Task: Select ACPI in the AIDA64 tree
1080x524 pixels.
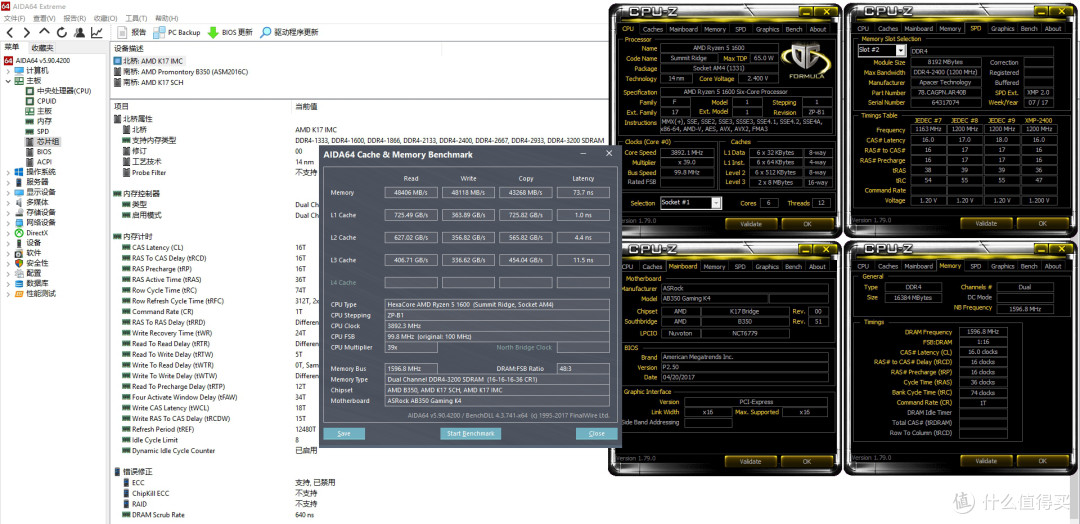Action: coord(38,162)
